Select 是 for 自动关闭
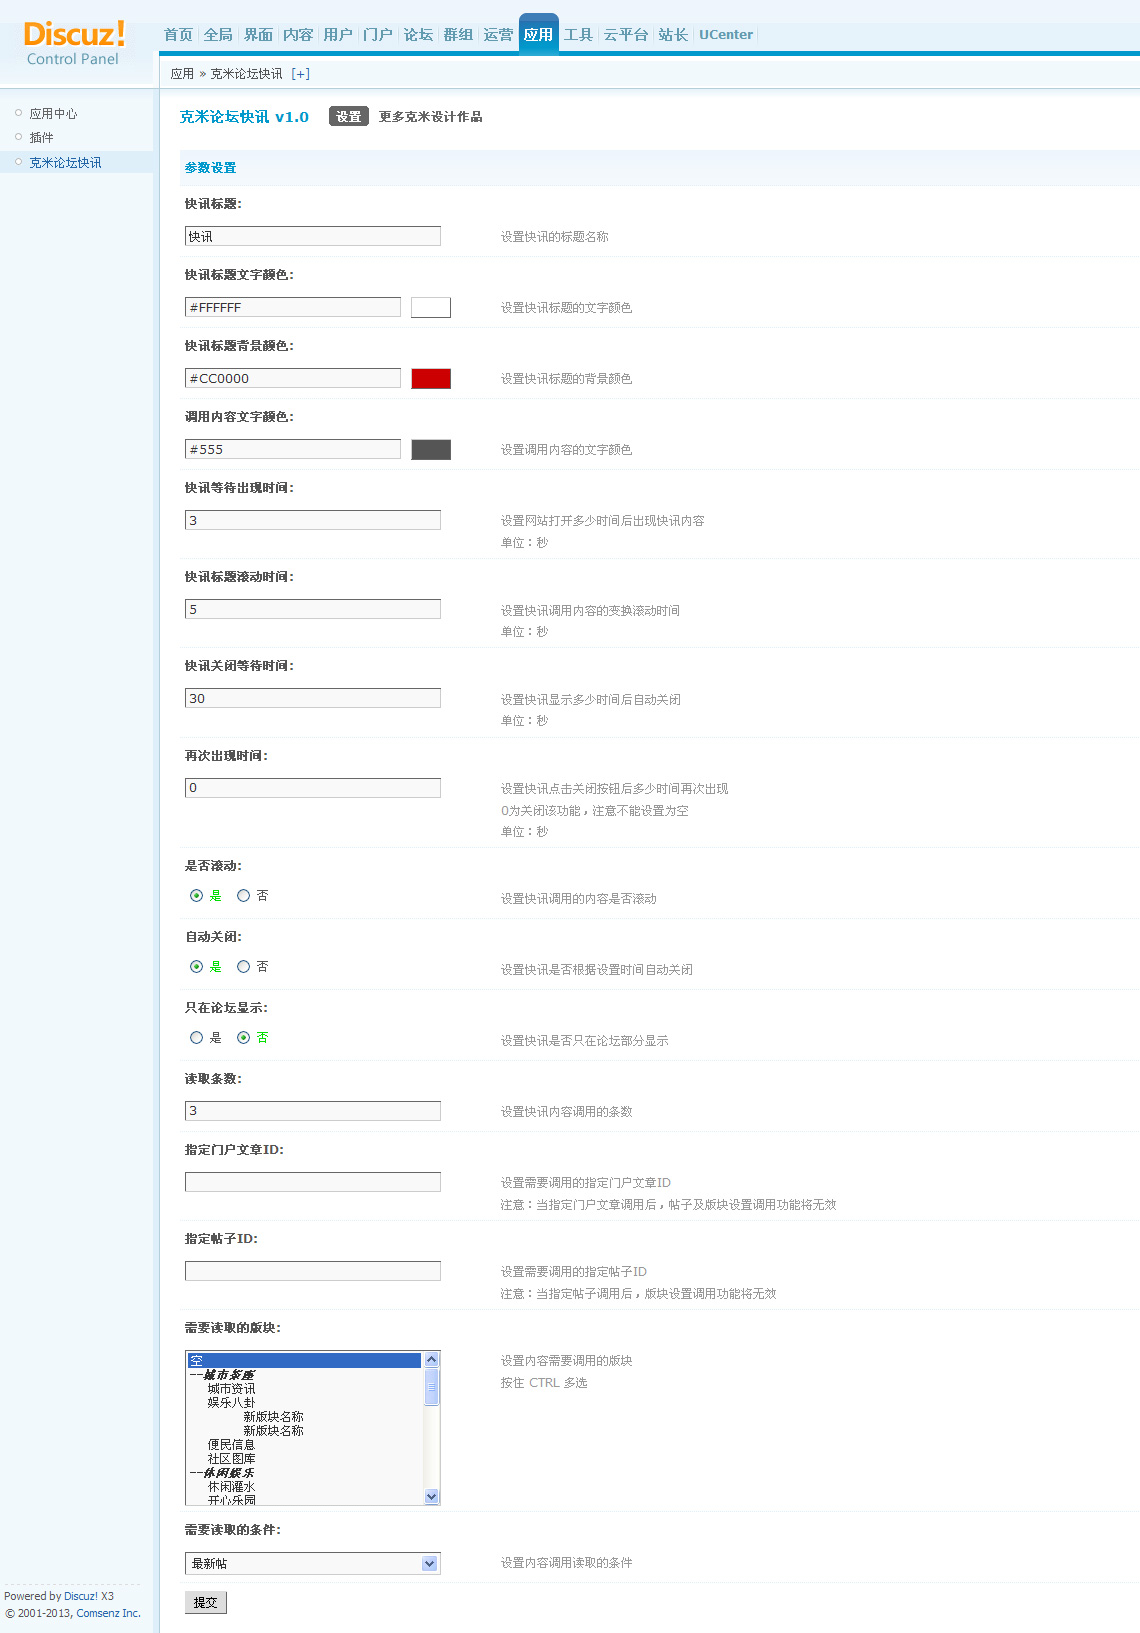Screen dimensions: 1140x1633 (x=197, y=967)
